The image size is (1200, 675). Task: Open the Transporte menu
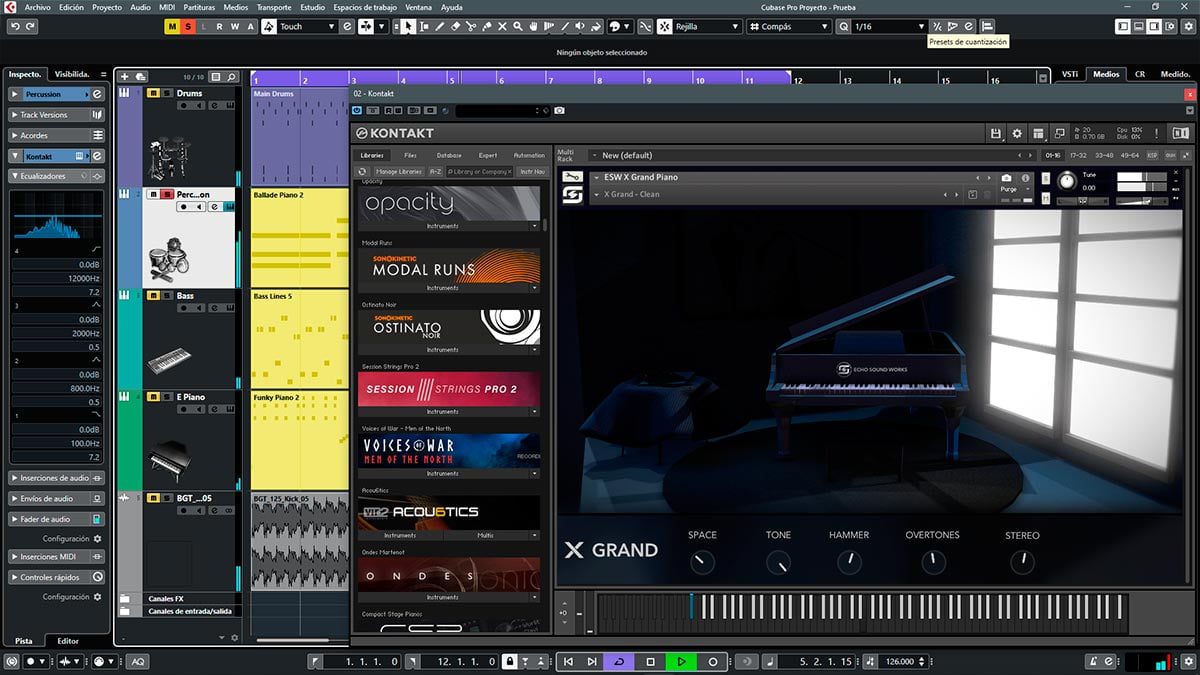tap(274, 7)
